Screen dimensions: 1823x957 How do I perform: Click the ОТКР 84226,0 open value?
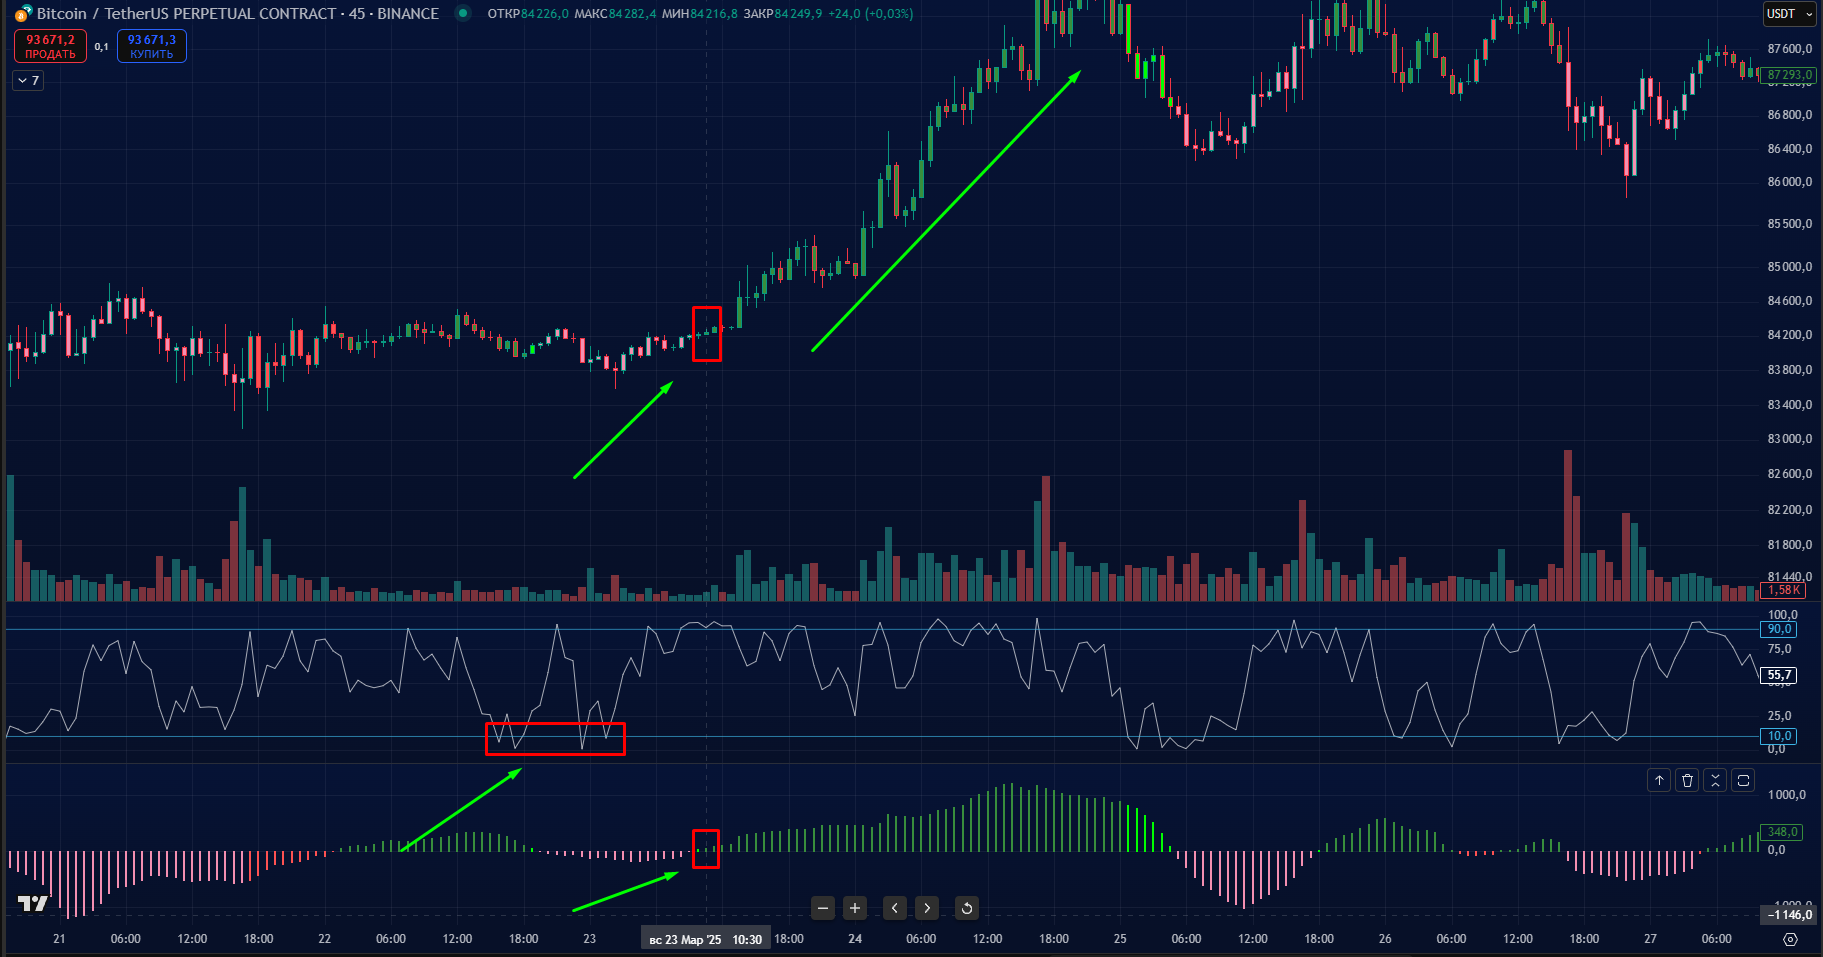click(528, 14)
